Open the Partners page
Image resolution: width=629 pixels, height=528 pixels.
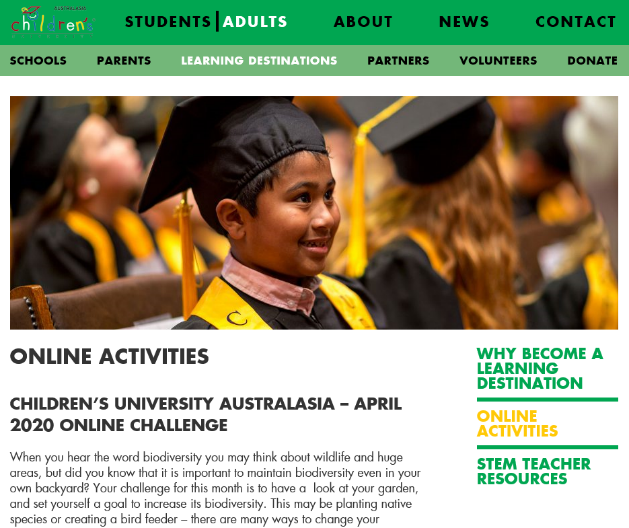pos(398,61)
